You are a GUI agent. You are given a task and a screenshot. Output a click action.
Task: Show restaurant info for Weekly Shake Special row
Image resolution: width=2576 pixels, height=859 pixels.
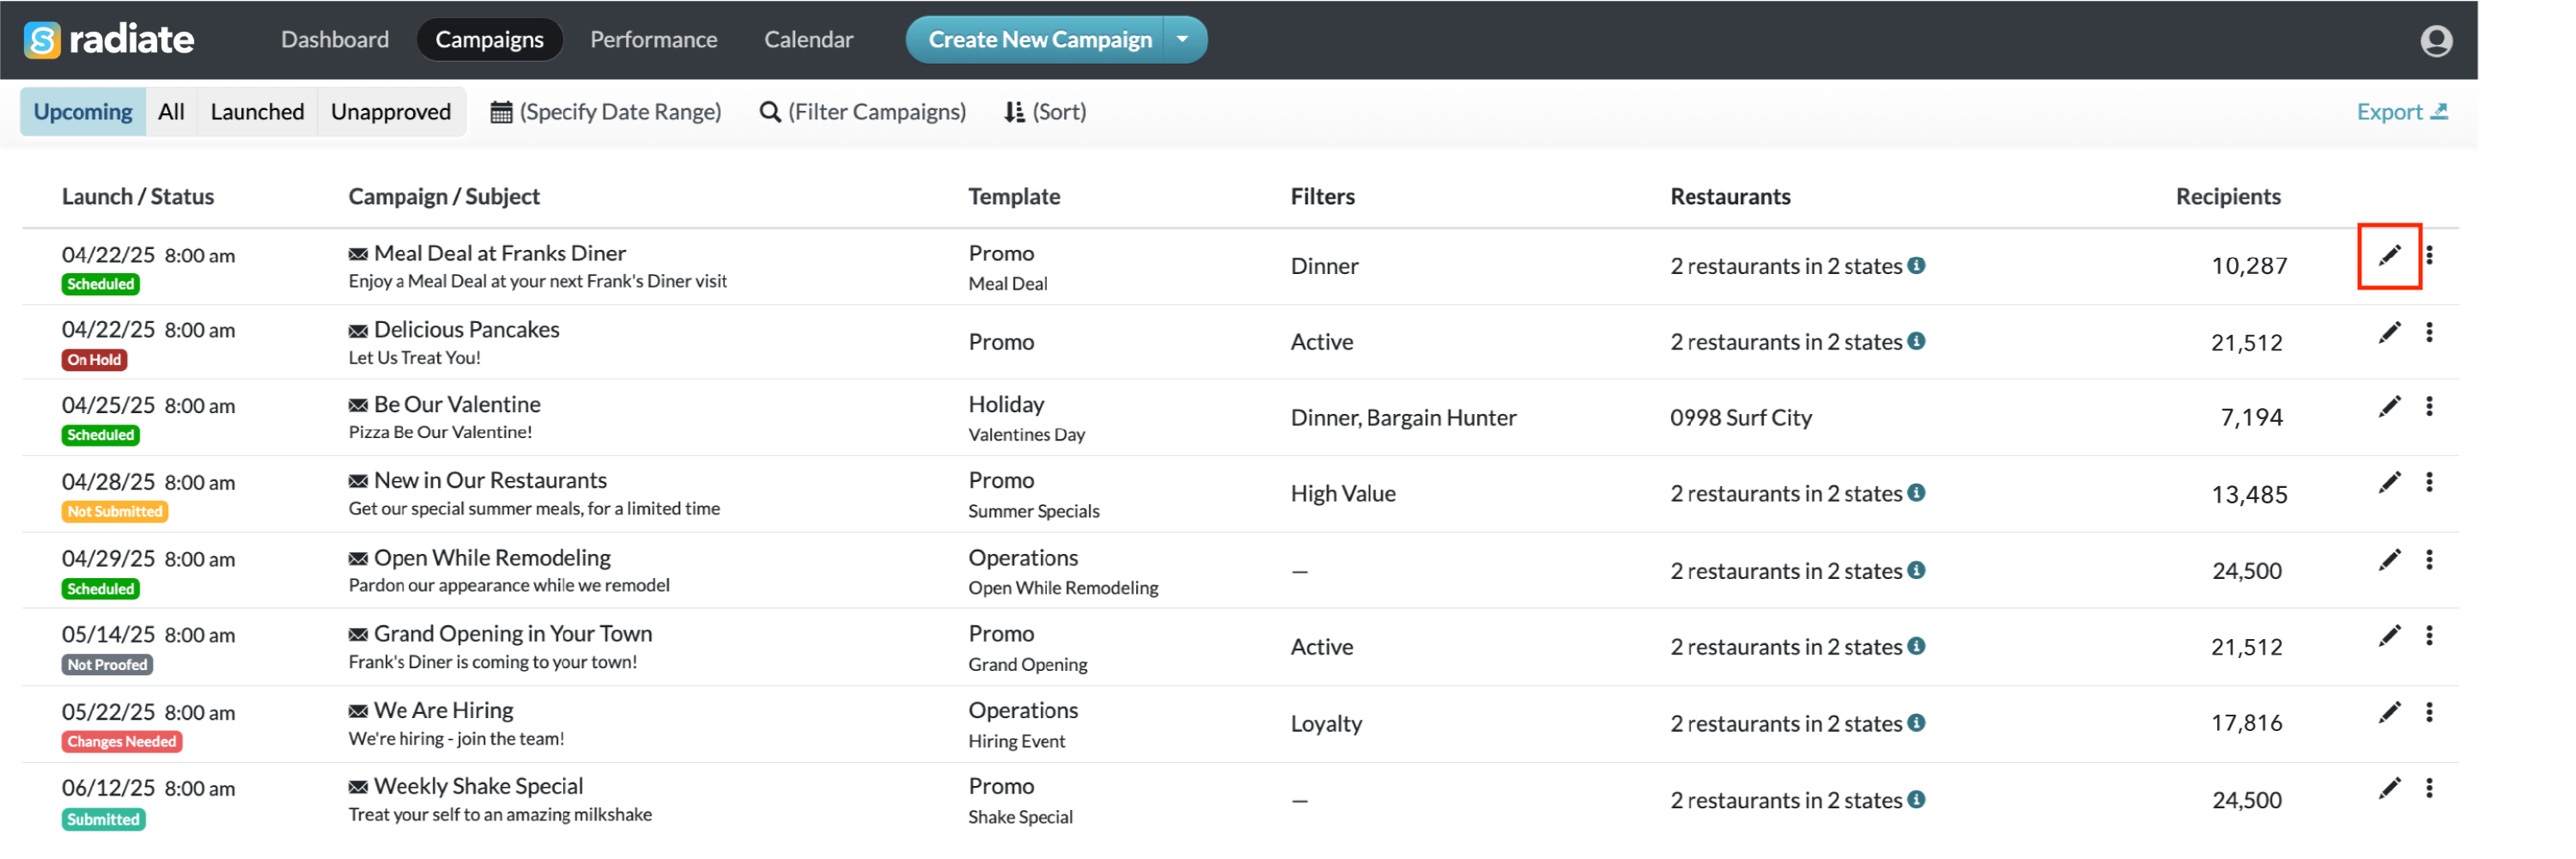[x=1916, y=800]
